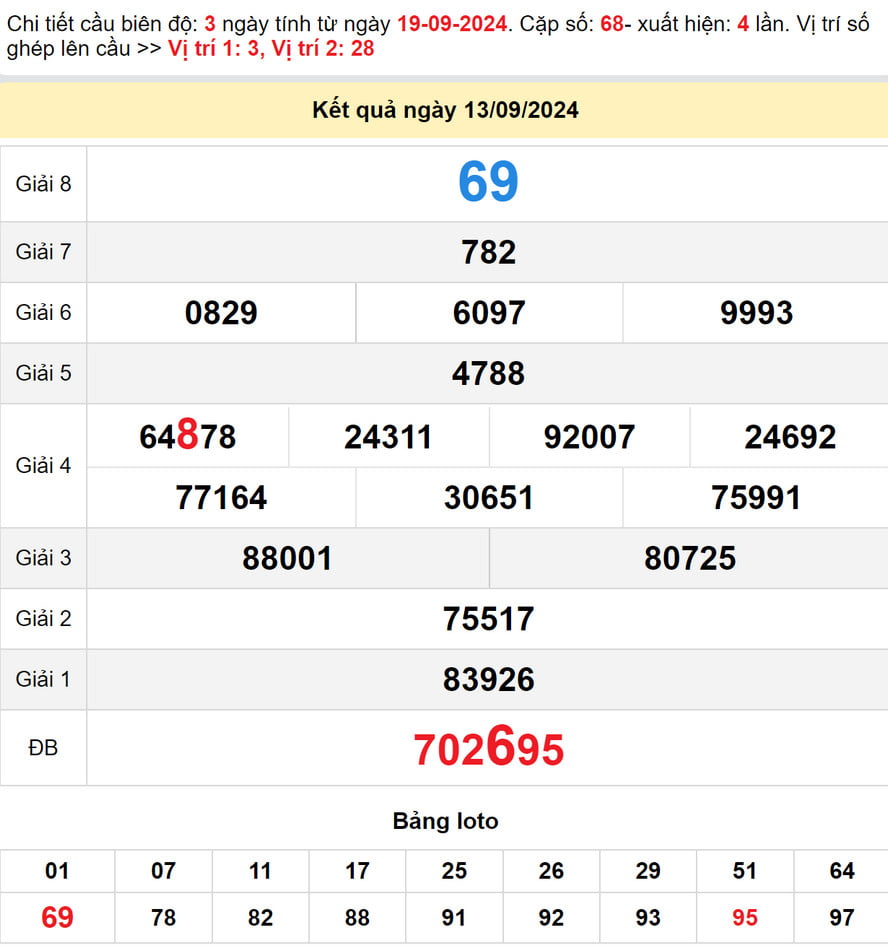Viewport: 888px width, 946px height.
Task: Select Giải 1 number 83926
Action: pos(488,680)
